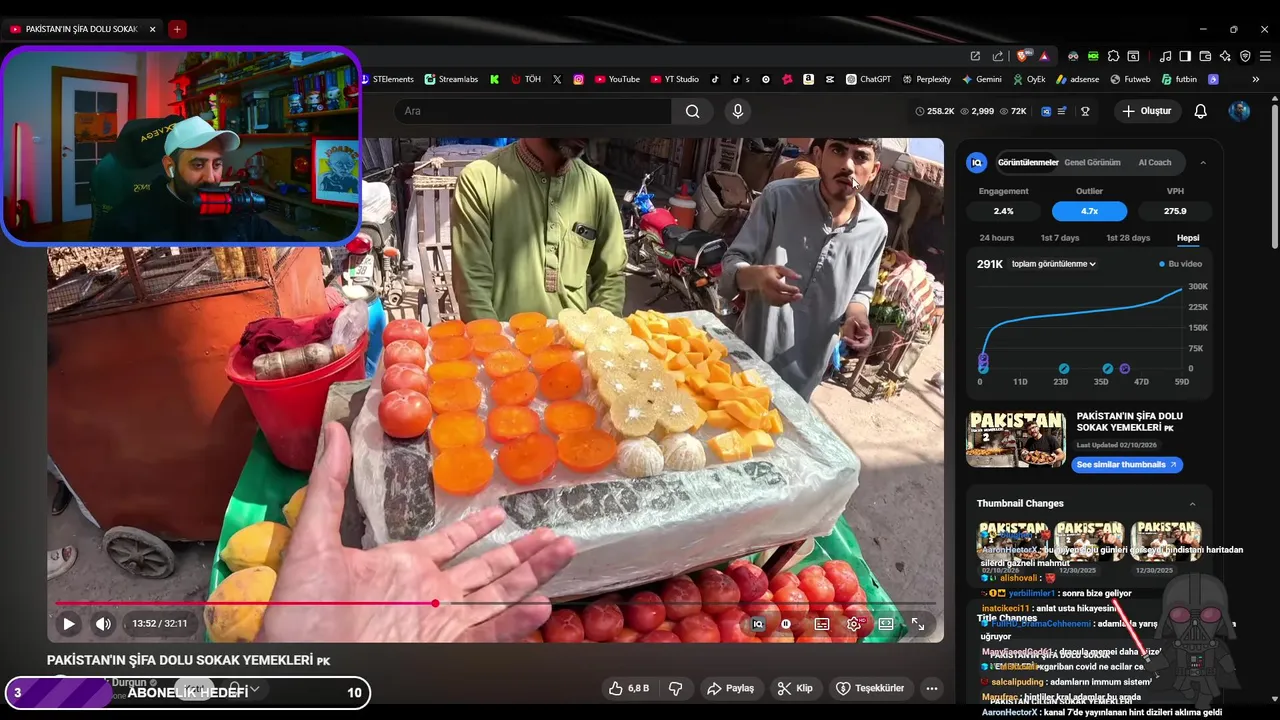The width and height of the screenshot is (1280, 720).
Task: Show more bookmarks overflow chevron
Action: pyautogui.click(x=1256, y=79)
